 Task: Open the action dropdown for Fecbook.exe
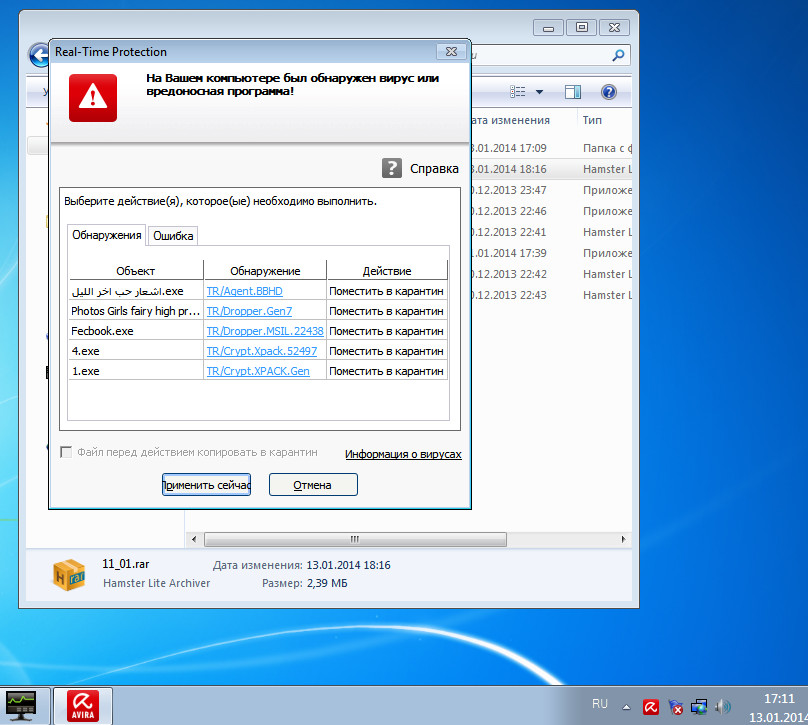point(386,331)
